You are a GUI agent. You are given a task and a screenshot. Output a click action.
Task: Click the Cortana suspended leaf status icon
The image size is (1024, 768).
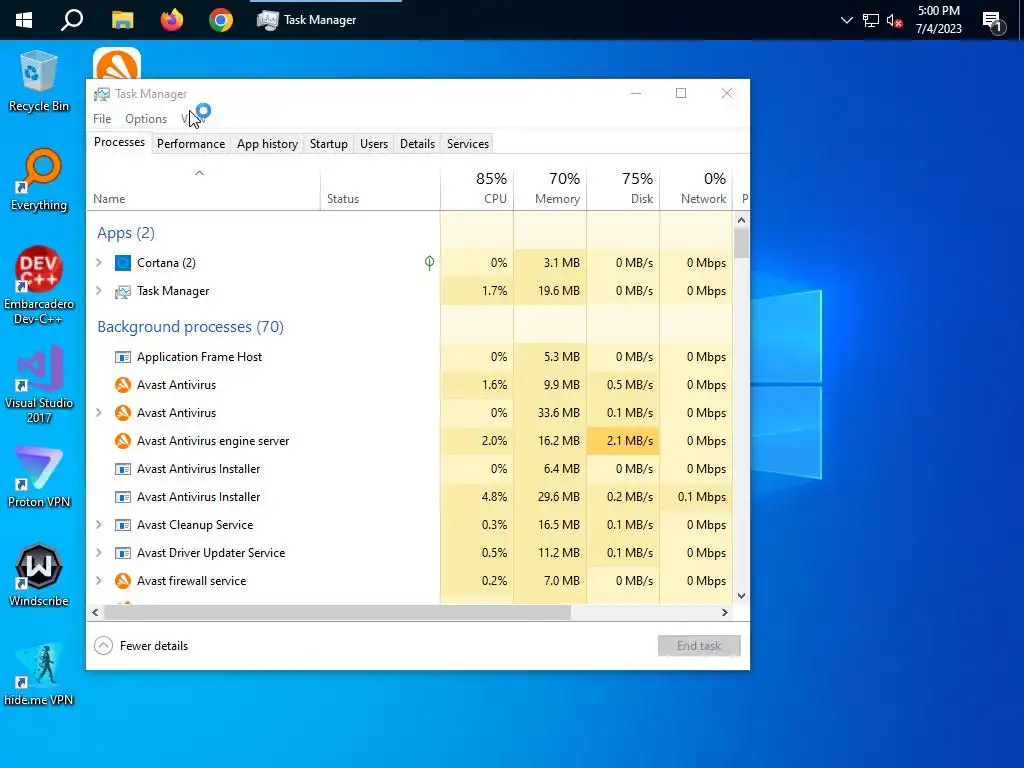(429, 263)
